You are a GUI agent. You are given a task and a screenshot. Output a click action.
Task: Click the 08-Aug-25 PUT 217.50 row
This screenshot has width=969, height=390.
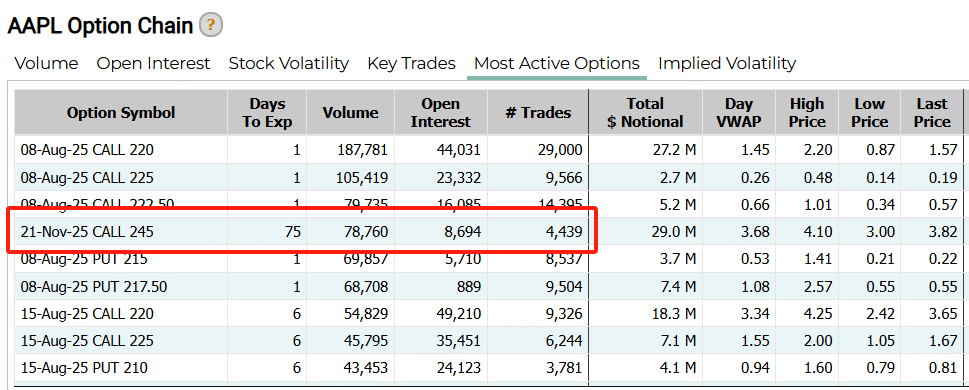click(488, 286)
